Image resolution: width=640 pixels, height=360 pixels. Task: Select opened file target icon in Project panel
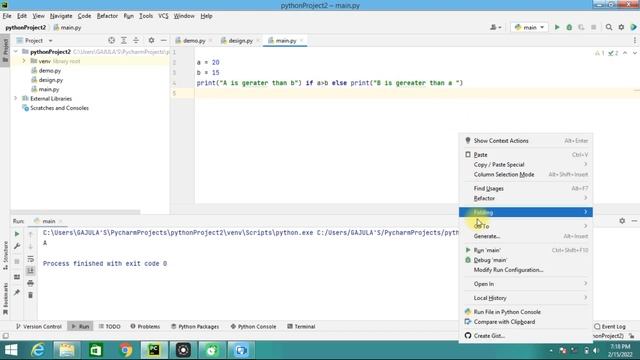tap(111, 40)
